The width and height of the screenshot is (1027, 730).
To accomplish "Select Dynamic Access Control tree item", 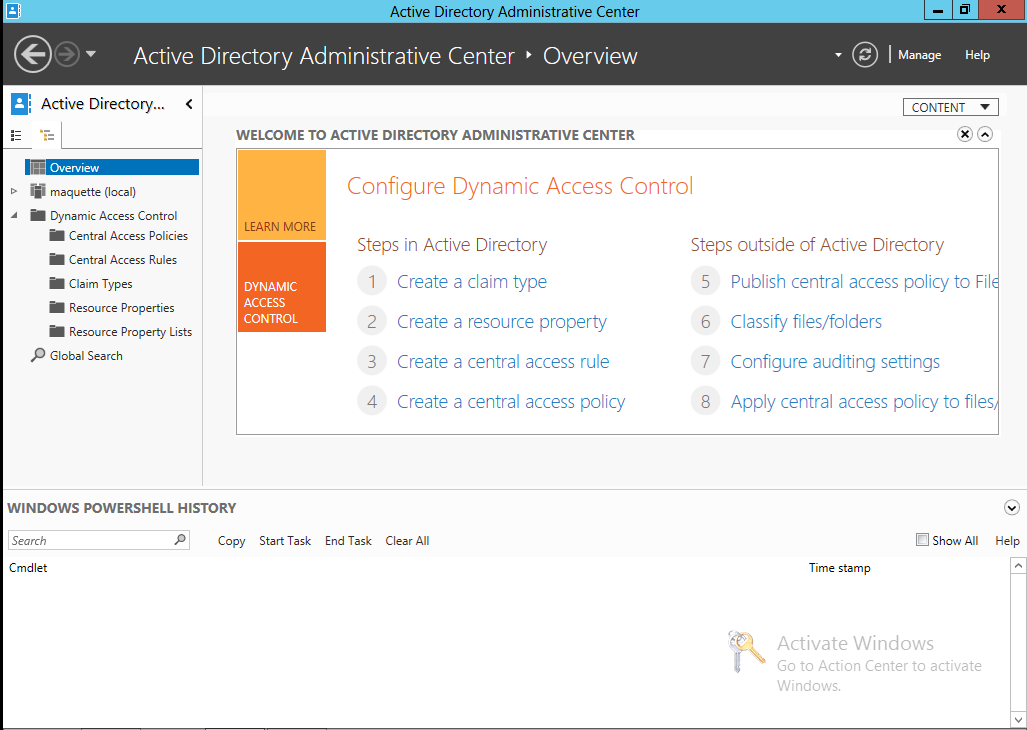I will pos(113,215).
